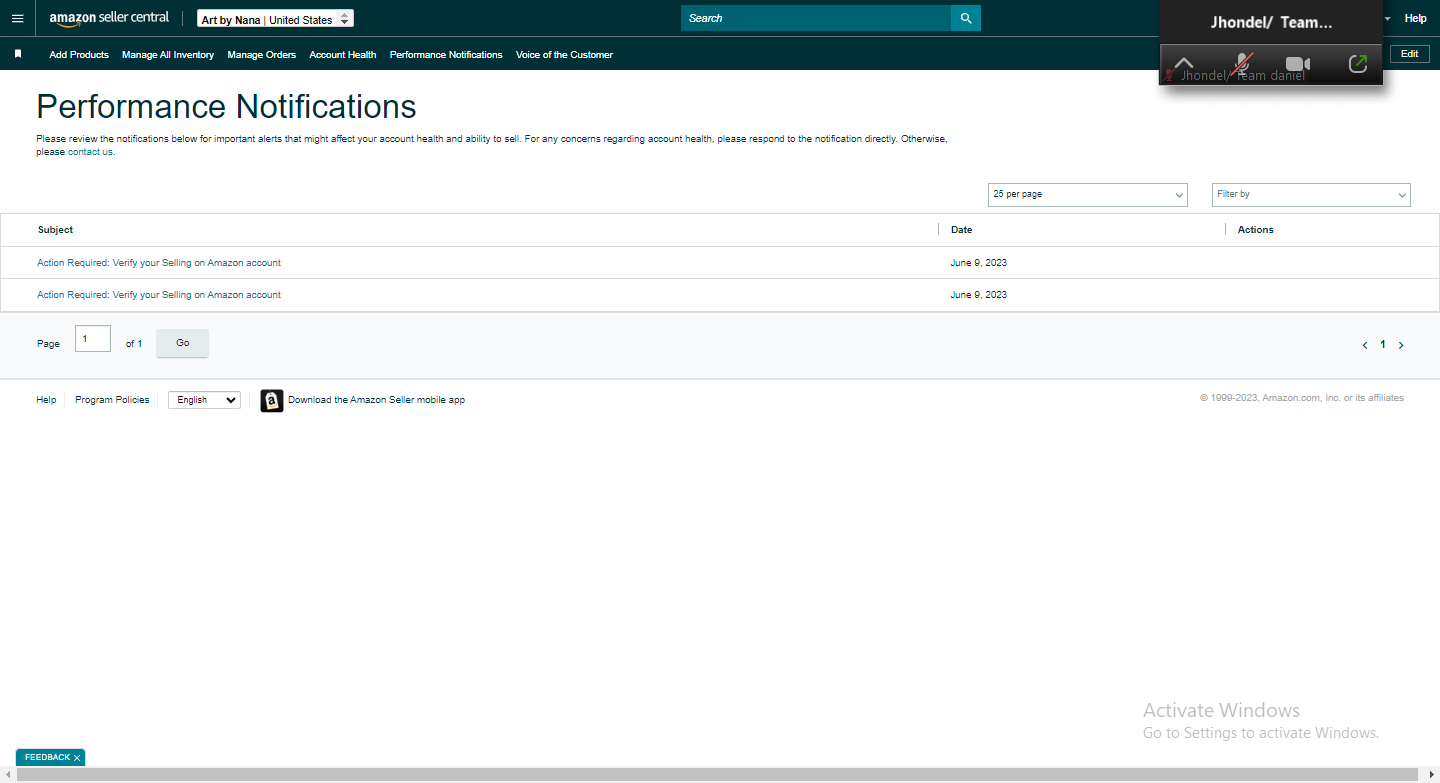Screen dimensions: 1440x783
Task: Click the Actions column header
Action: click(1256, 230)
